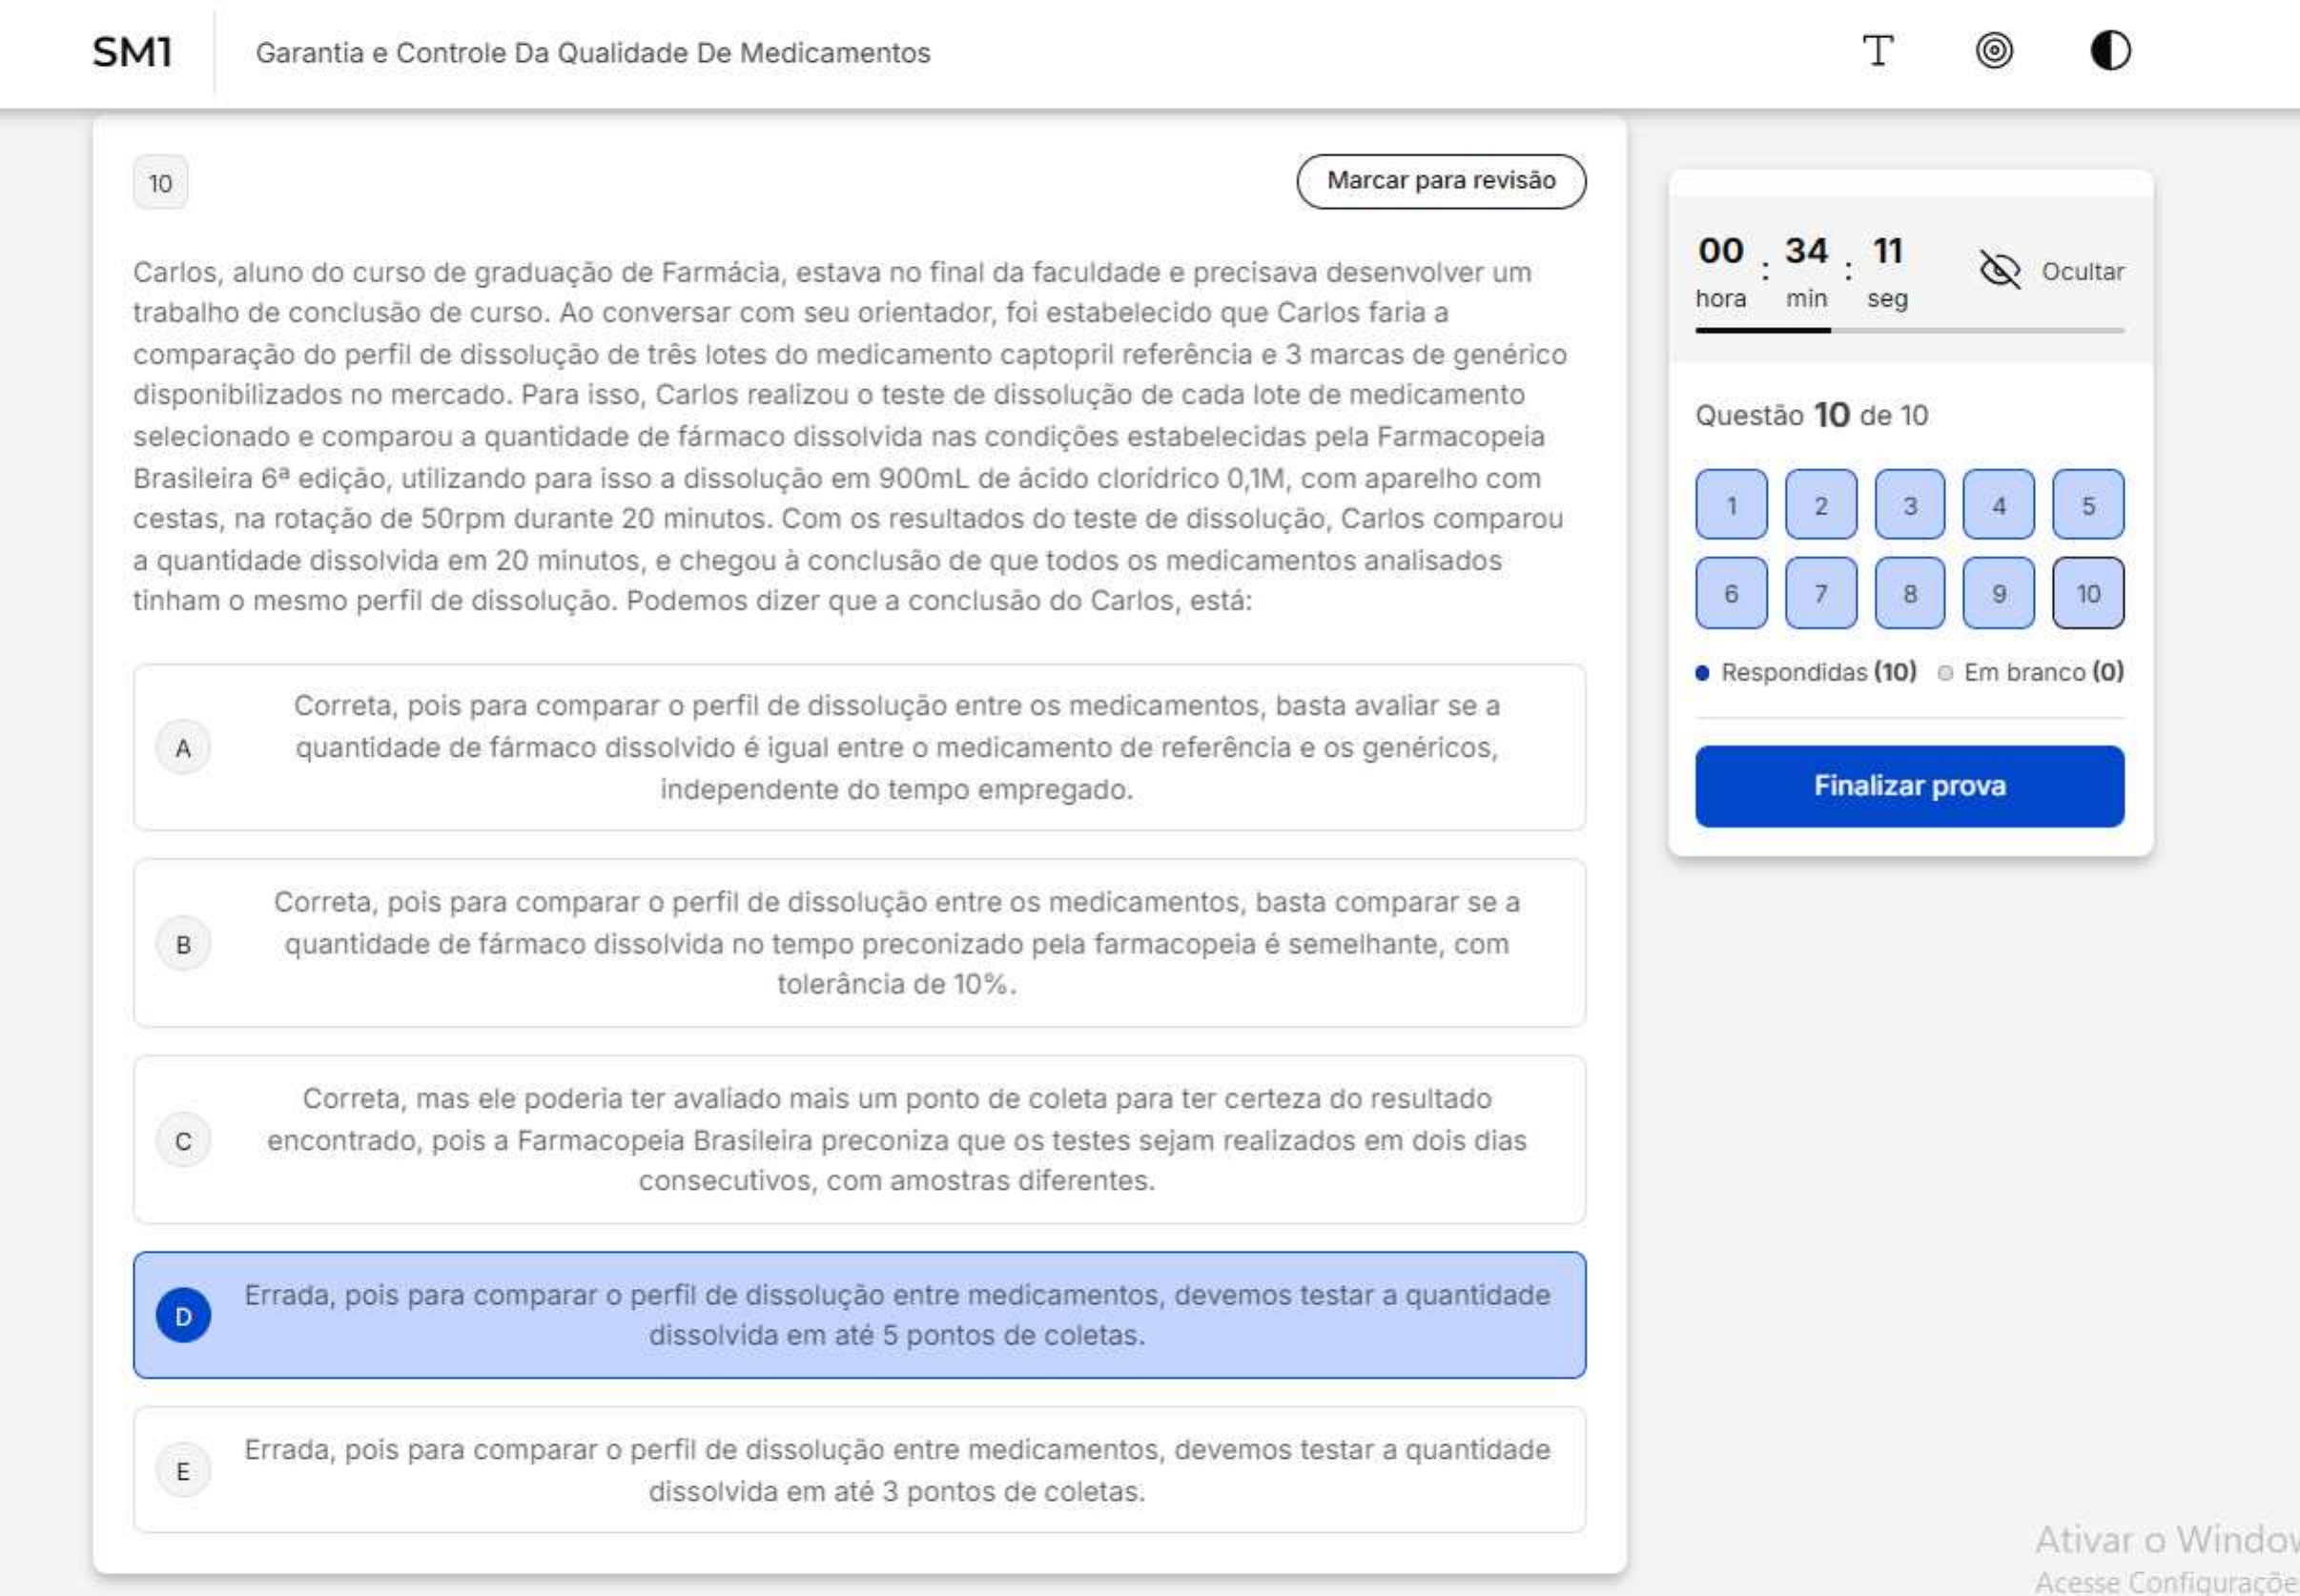The image size is (2300, 1596).
Task: Click the question number 10 badge
Action: click(x=160, y=183)
